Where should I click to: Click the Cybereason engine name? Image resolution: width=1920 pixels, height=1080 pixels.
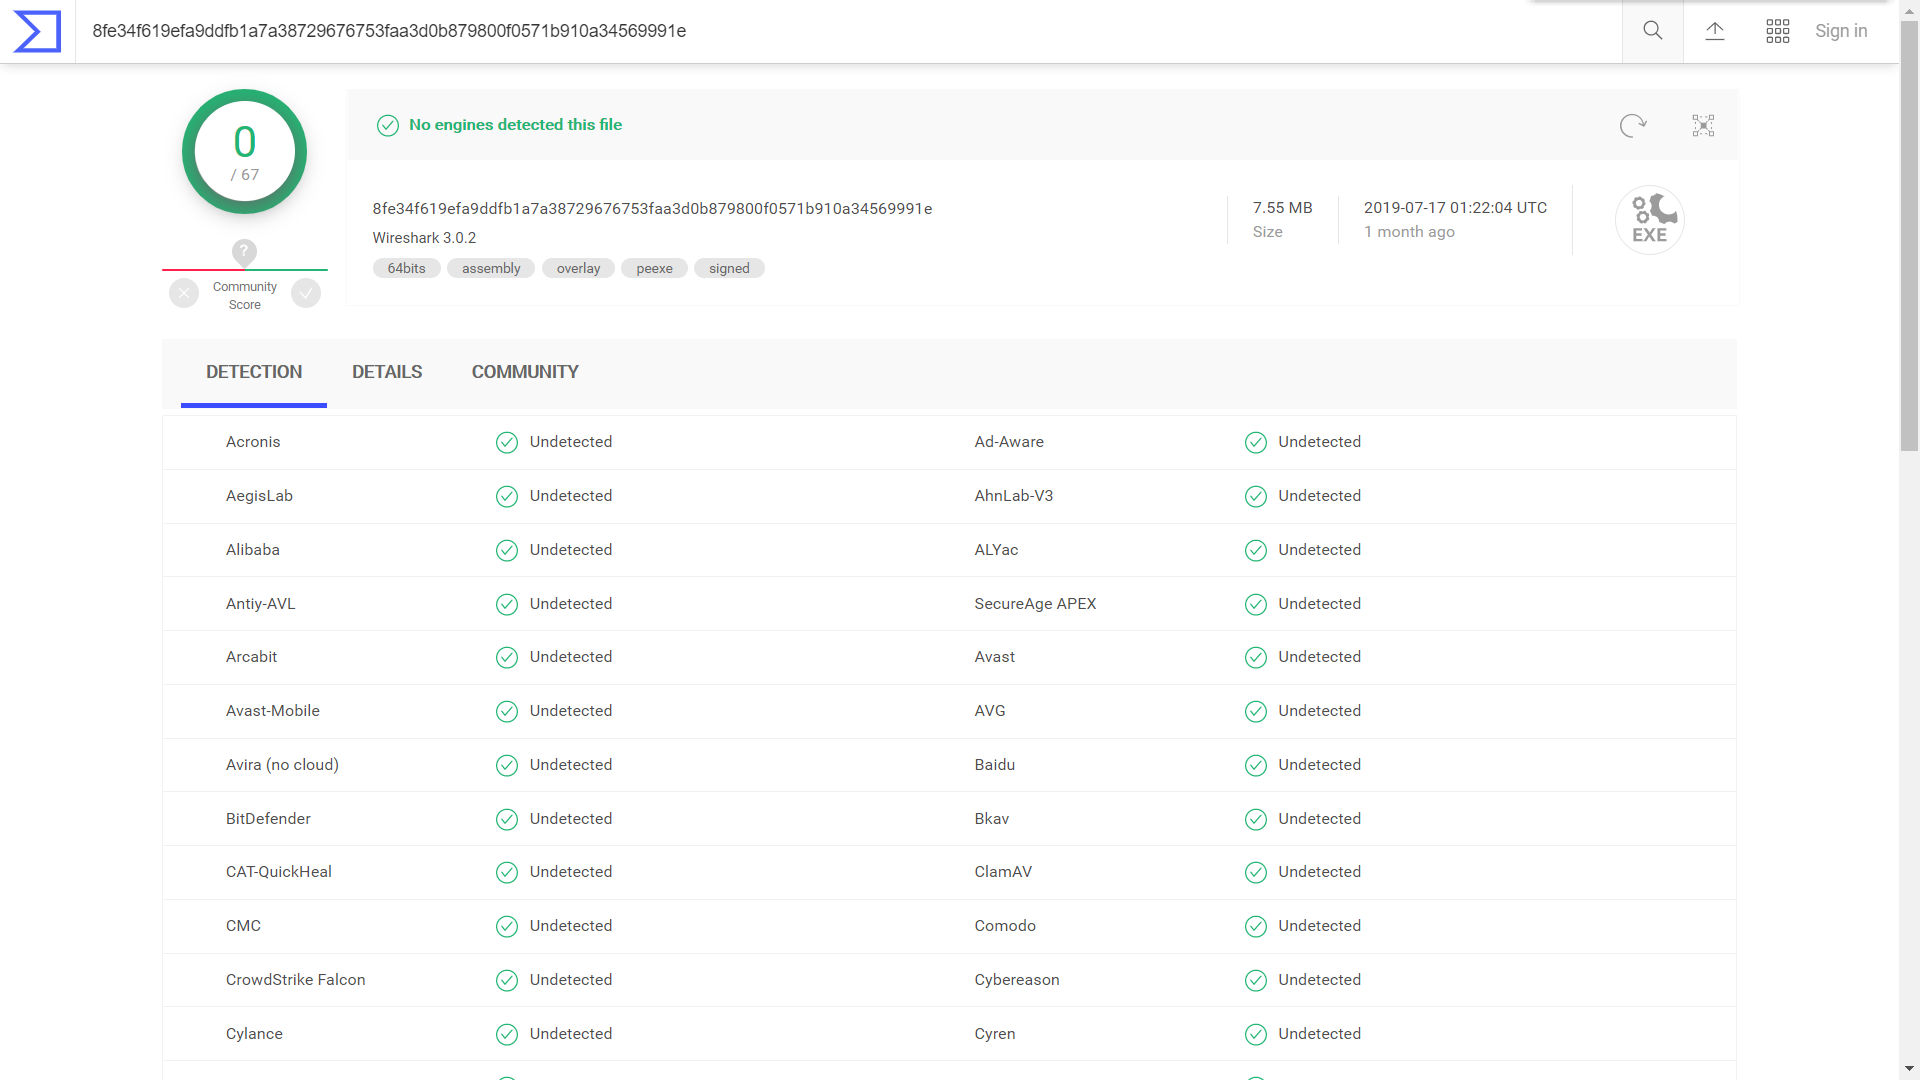click(x=1017, y=980)
